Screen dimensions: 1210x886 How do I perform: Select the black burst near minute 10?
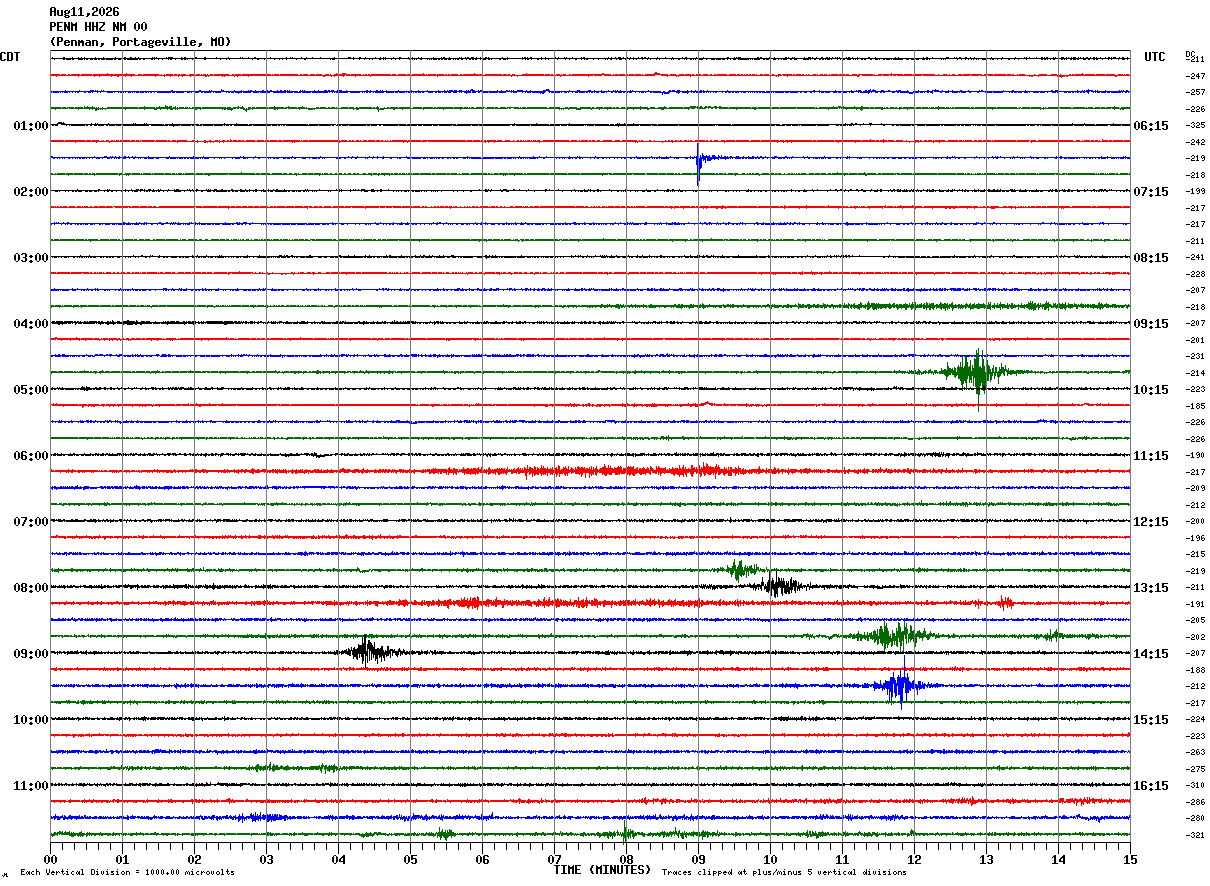[x=780, y=586]
